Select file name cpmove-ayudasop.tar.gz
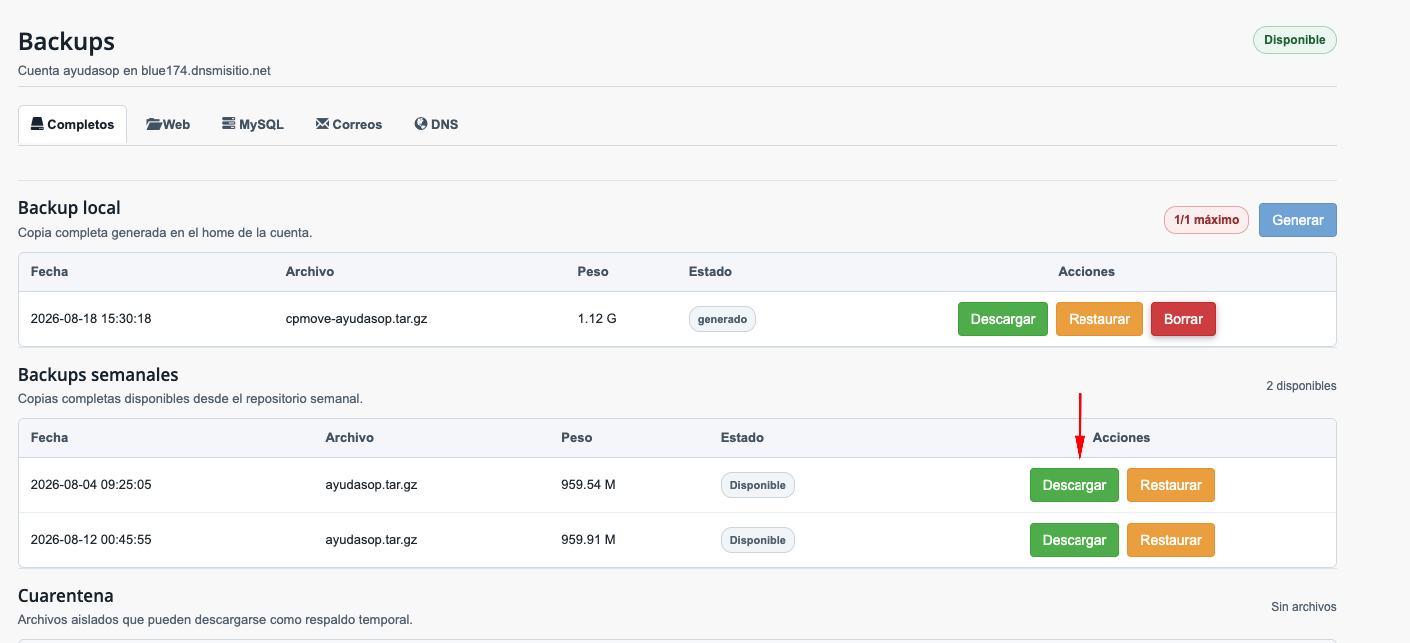 click(x=357, y=319)
